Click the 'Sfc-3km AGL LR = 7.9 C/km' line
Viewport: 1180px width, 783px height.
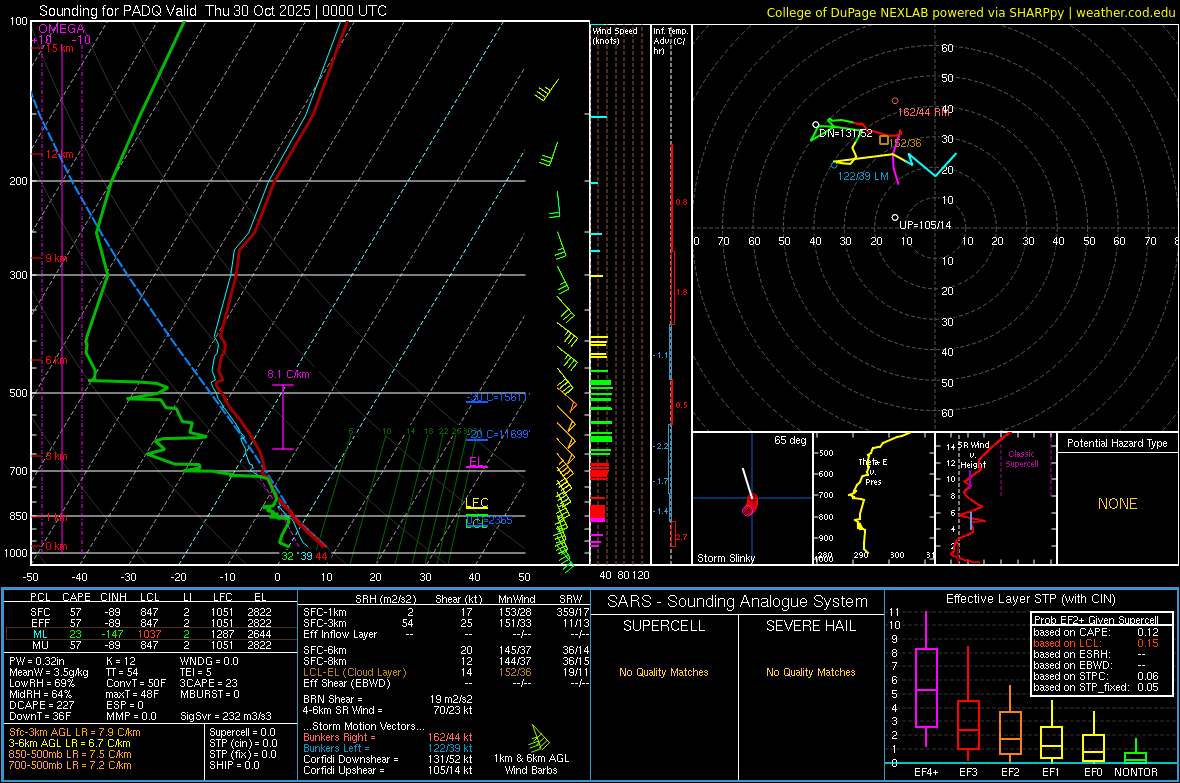pyautogui.click(x=75, y=733)
